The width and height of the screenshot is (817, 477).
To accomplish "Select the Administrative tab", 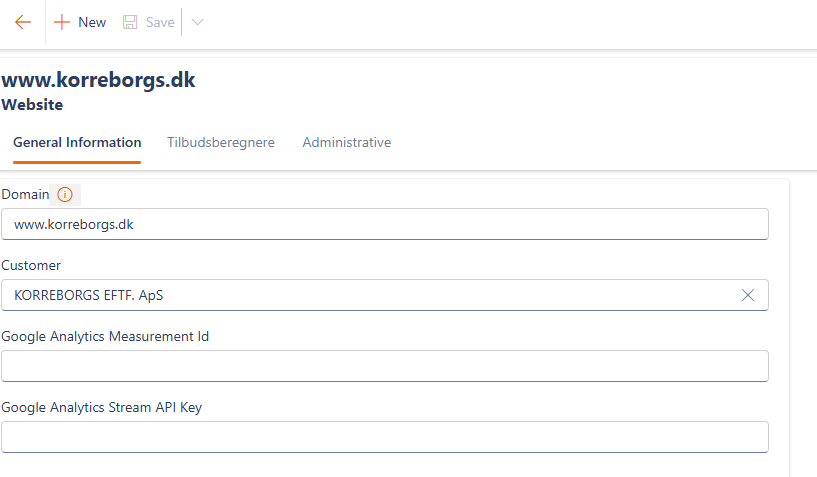I will click(346, 143).
